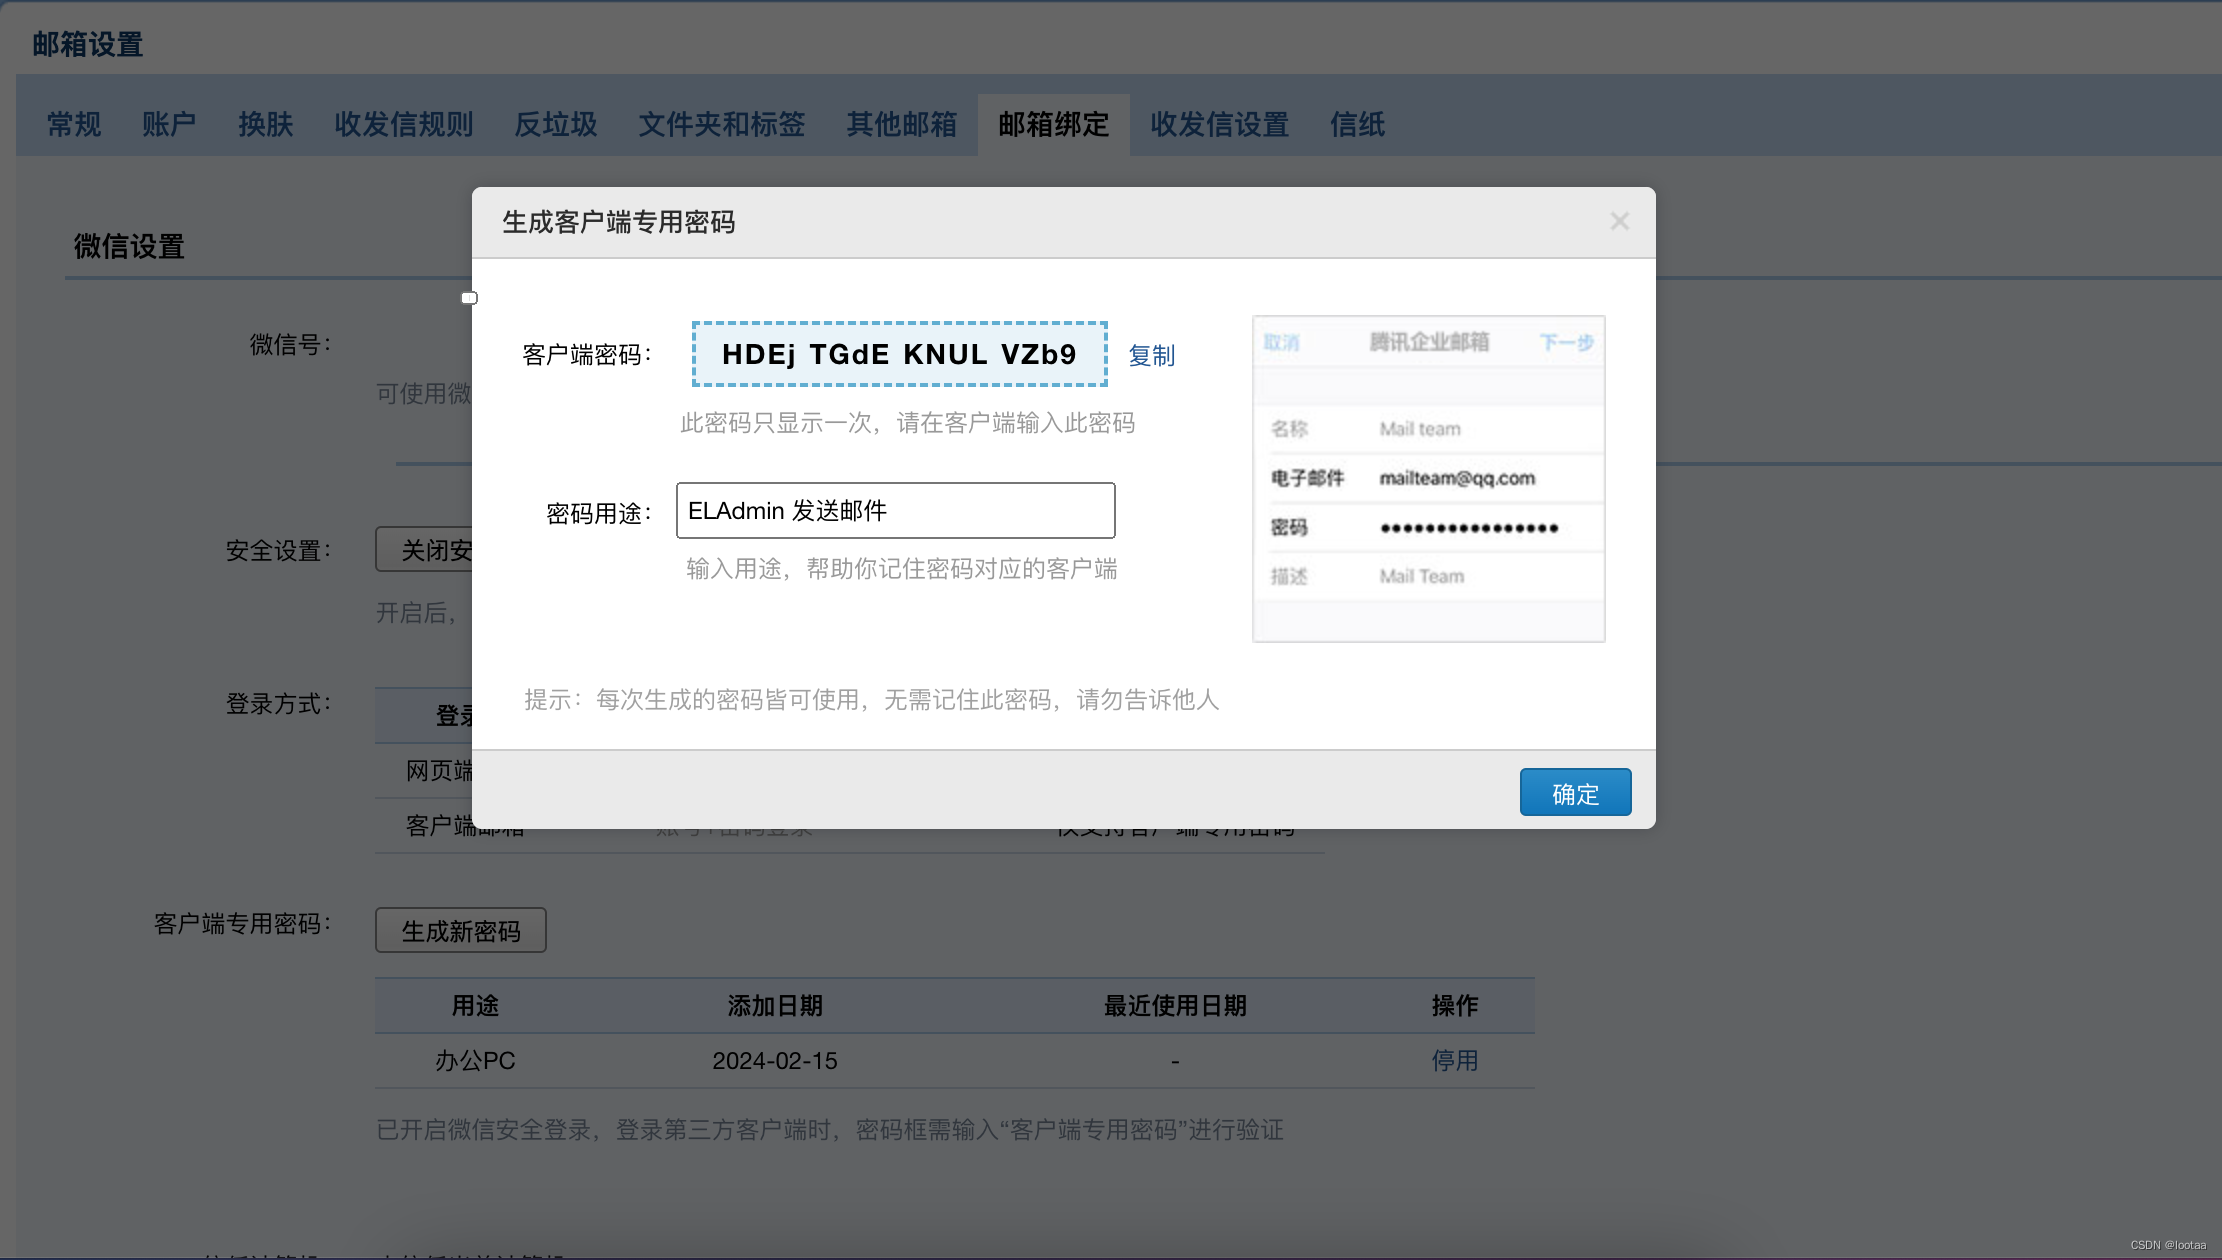Close the generate password dialog
The width and height of the screenshot is (2222, 1260).
point(1619,221)
